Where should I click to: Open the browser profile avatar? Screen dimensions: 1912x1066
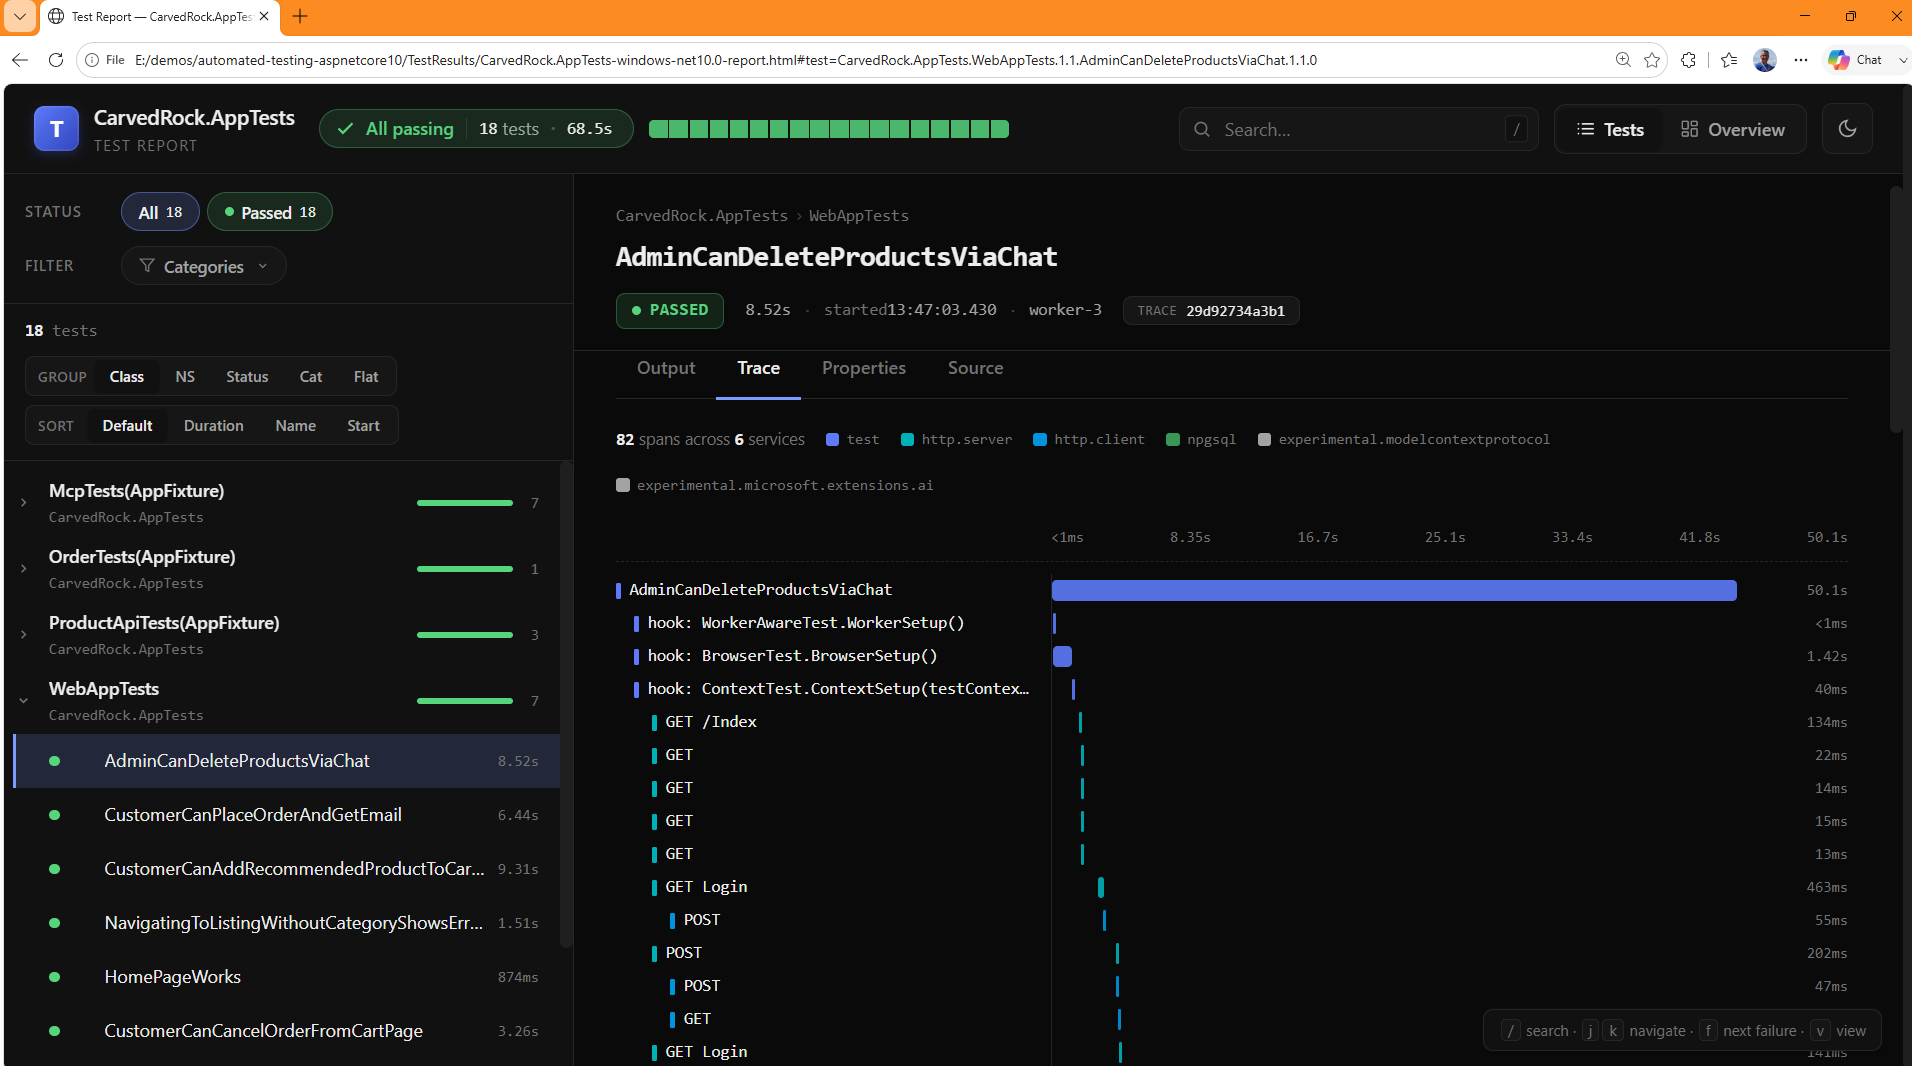pos(1765,60)
